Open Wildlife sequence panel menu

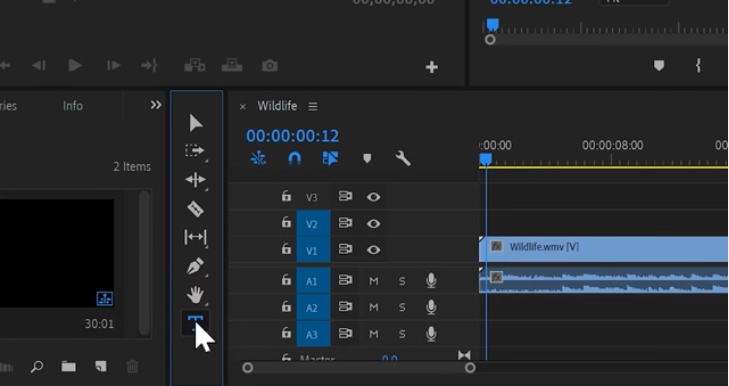pyautogui.click(x=313, y=106)
